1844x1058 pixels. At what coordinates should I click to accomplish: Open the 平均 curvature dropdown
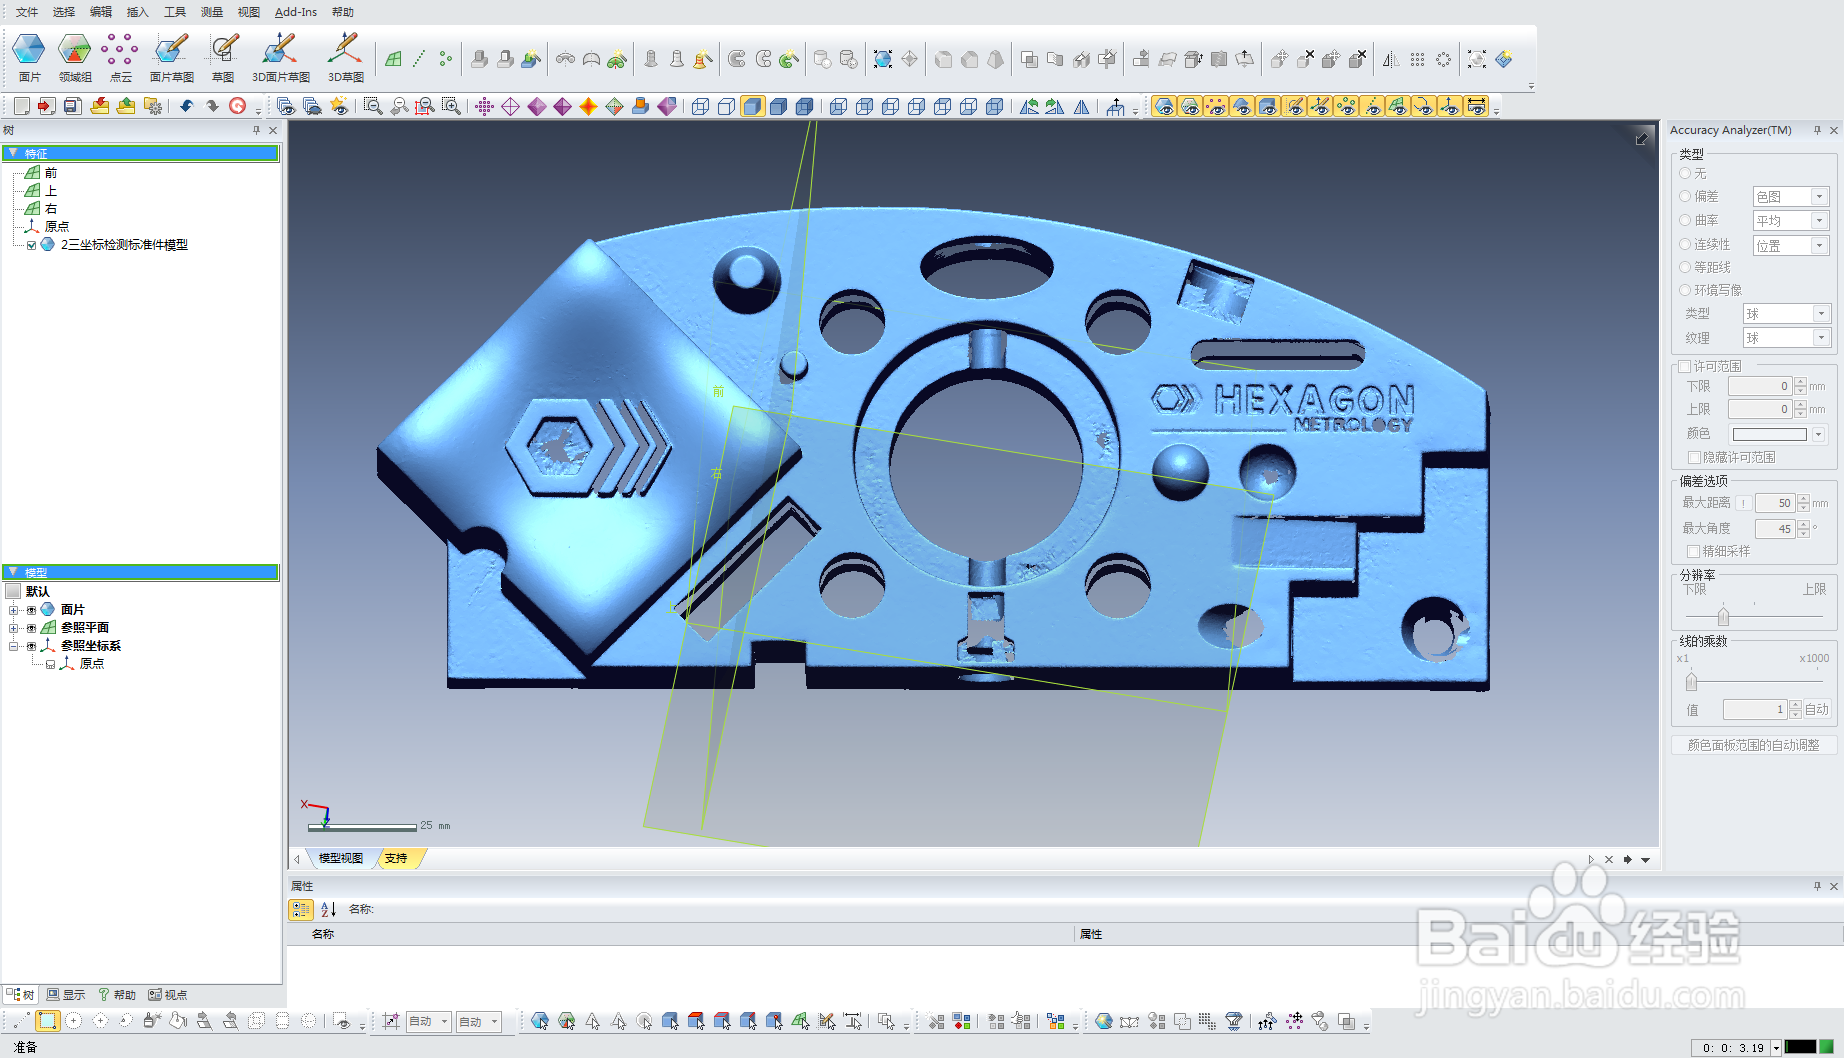[x=1791, y=220]
